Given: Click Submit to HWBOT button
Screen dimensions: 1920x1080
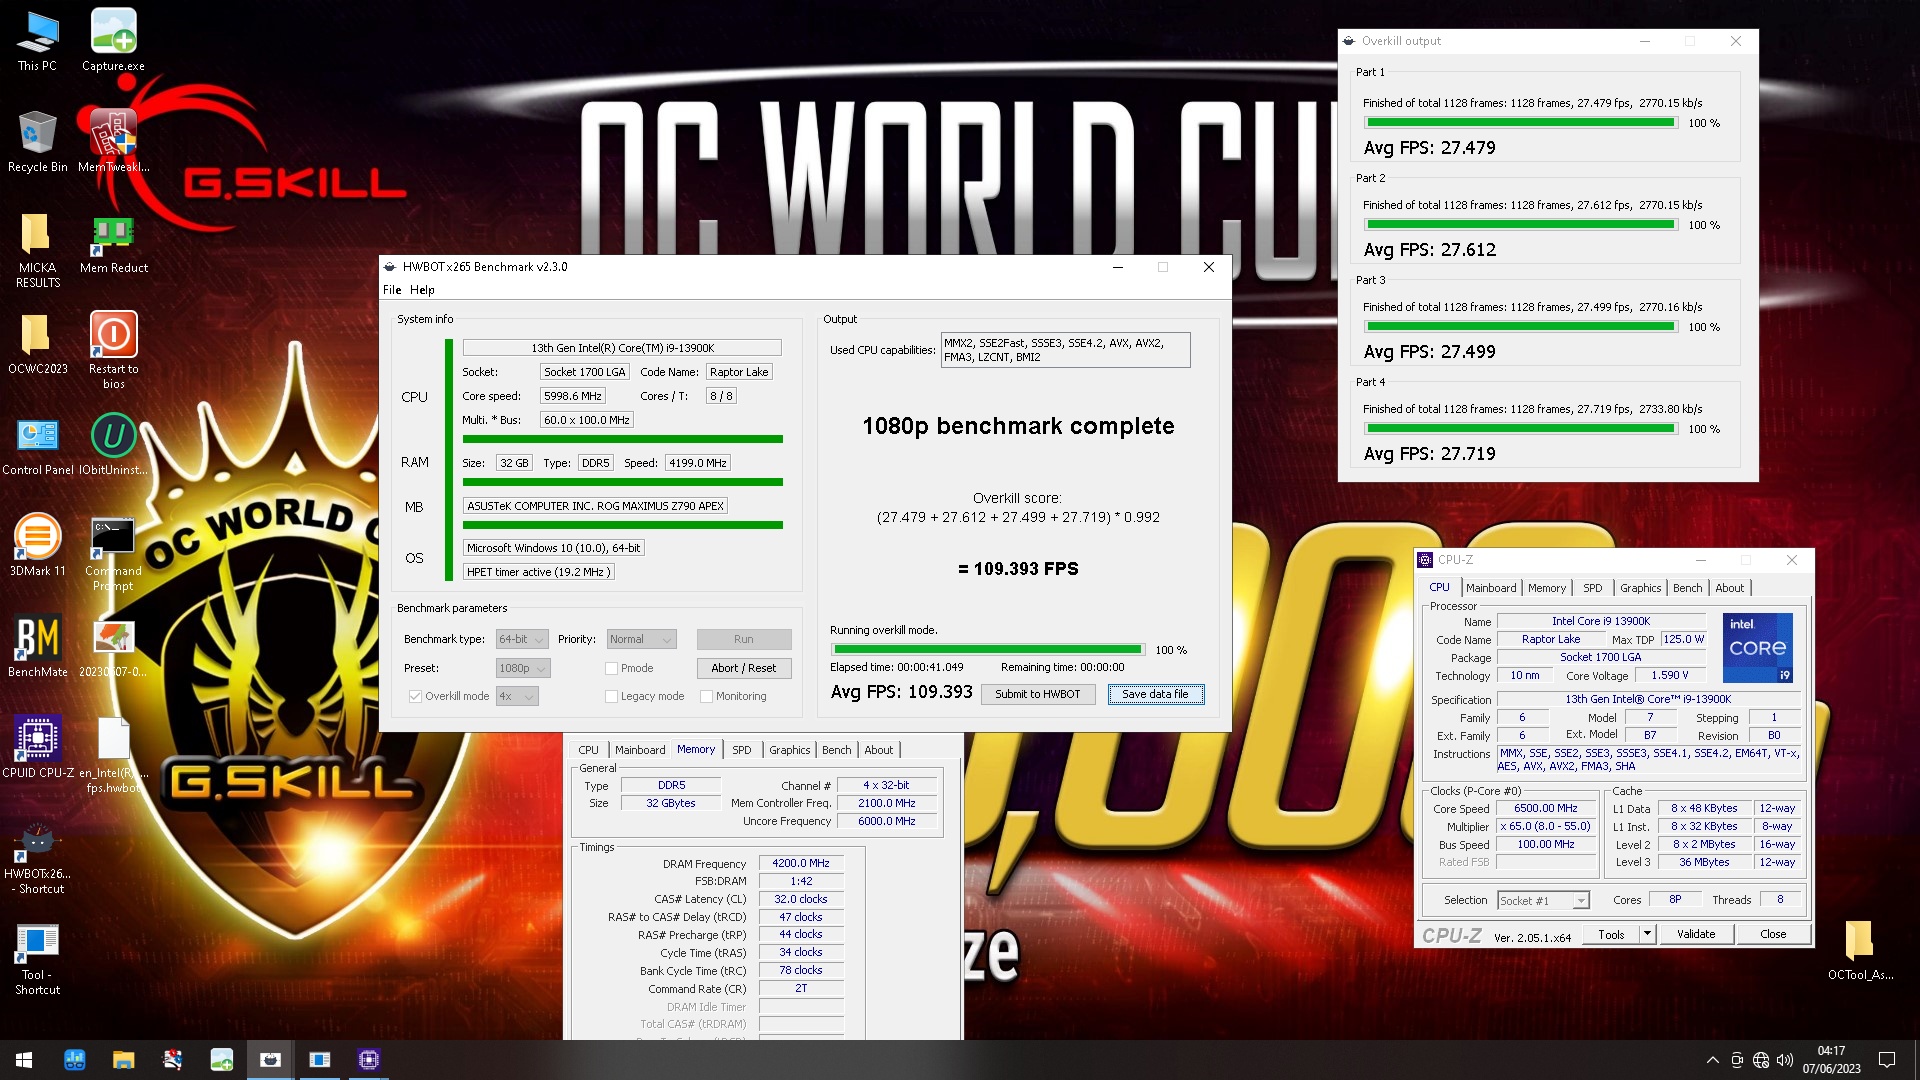Looking at the screenshot, I should (1037, 694).
